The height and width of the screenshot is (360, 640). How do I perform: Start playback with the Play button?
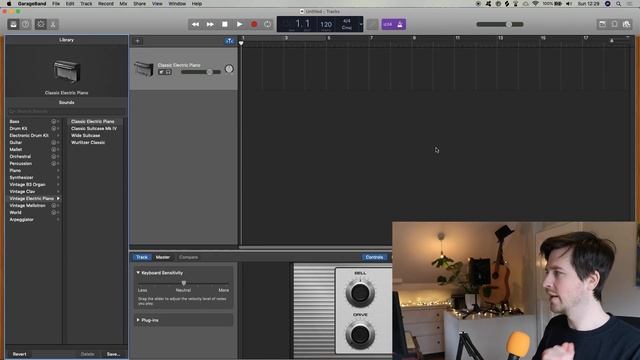(x=240, y=24)
